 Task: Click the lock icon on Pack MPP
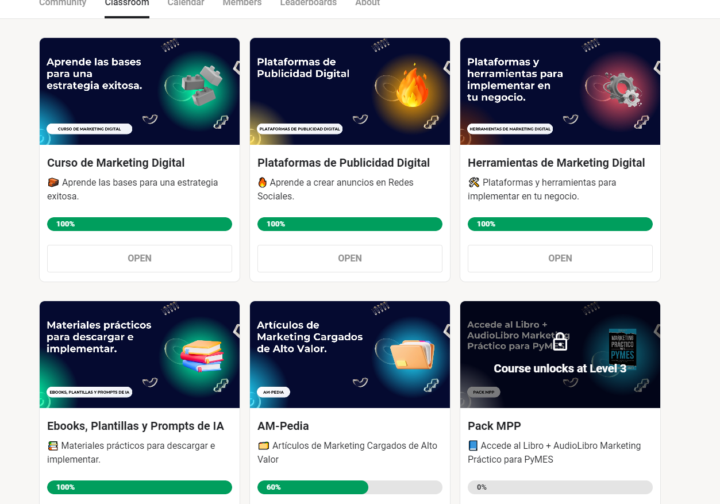pos(560,342)
